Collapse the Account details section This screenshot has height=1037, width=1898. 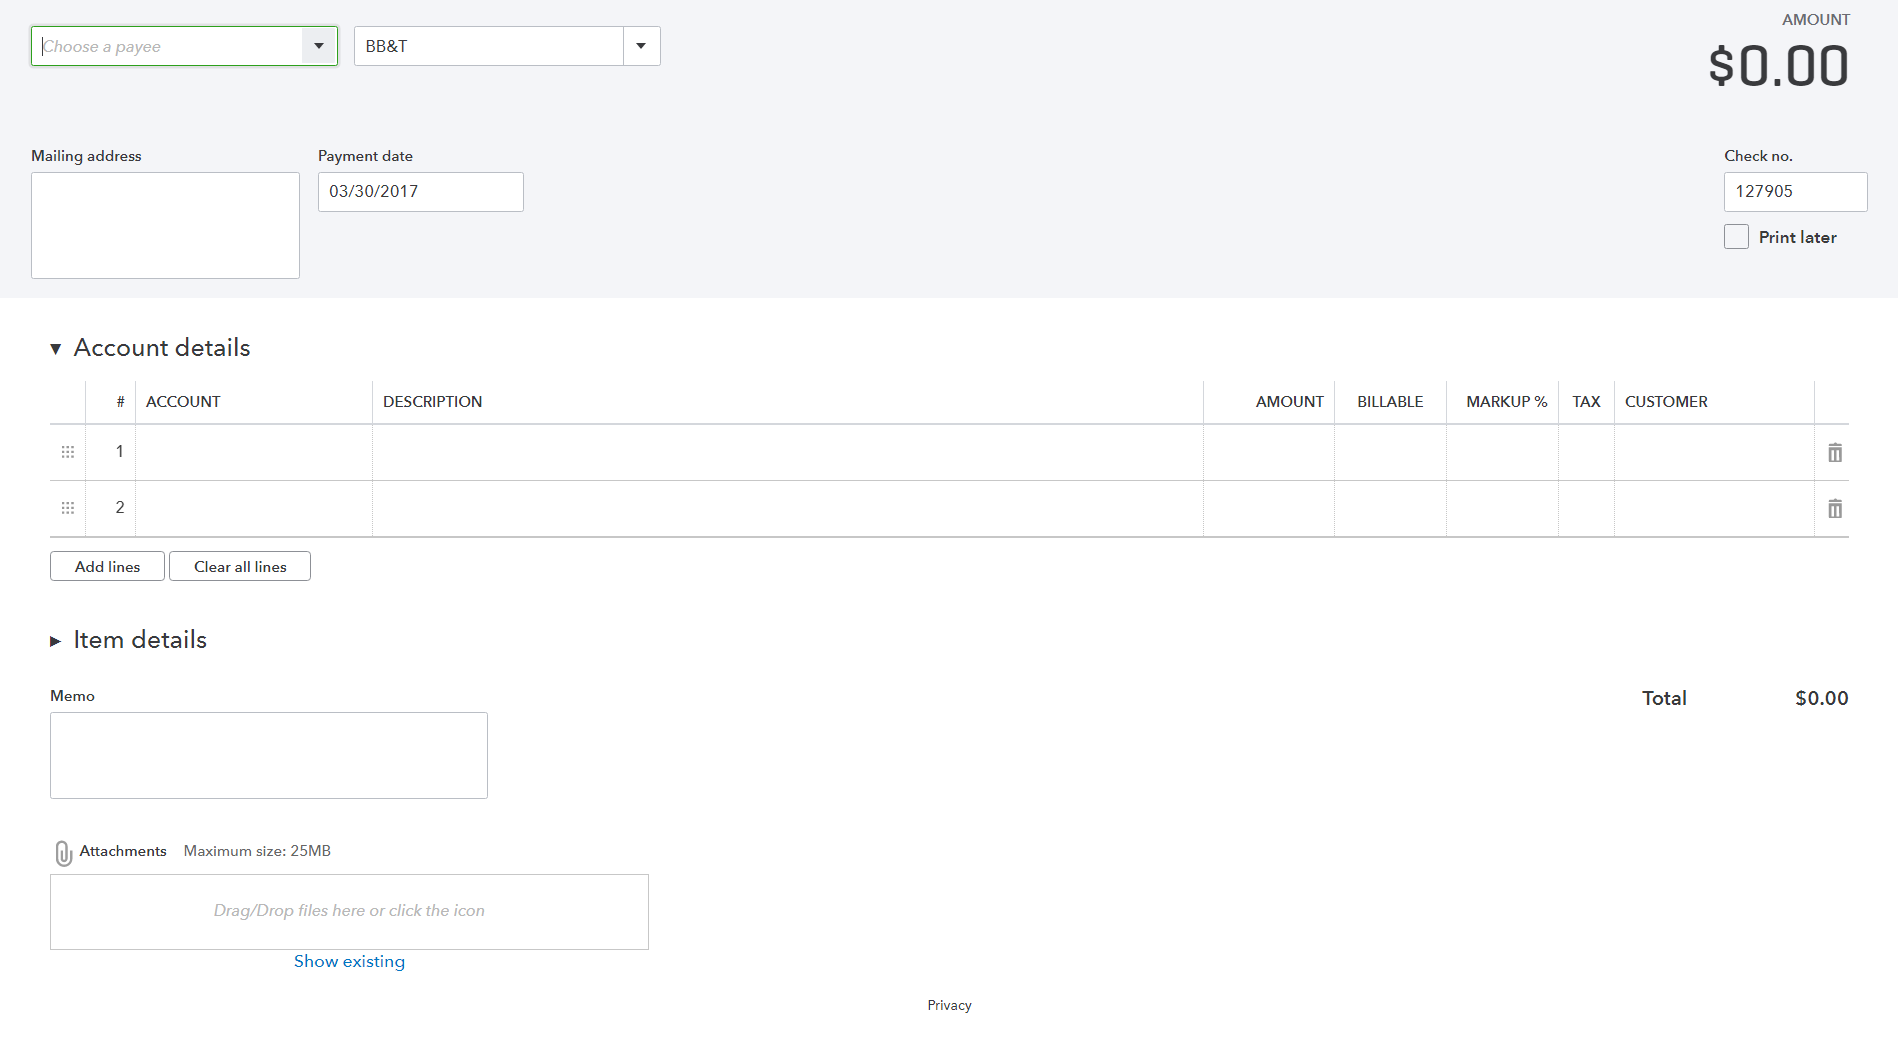56,348
